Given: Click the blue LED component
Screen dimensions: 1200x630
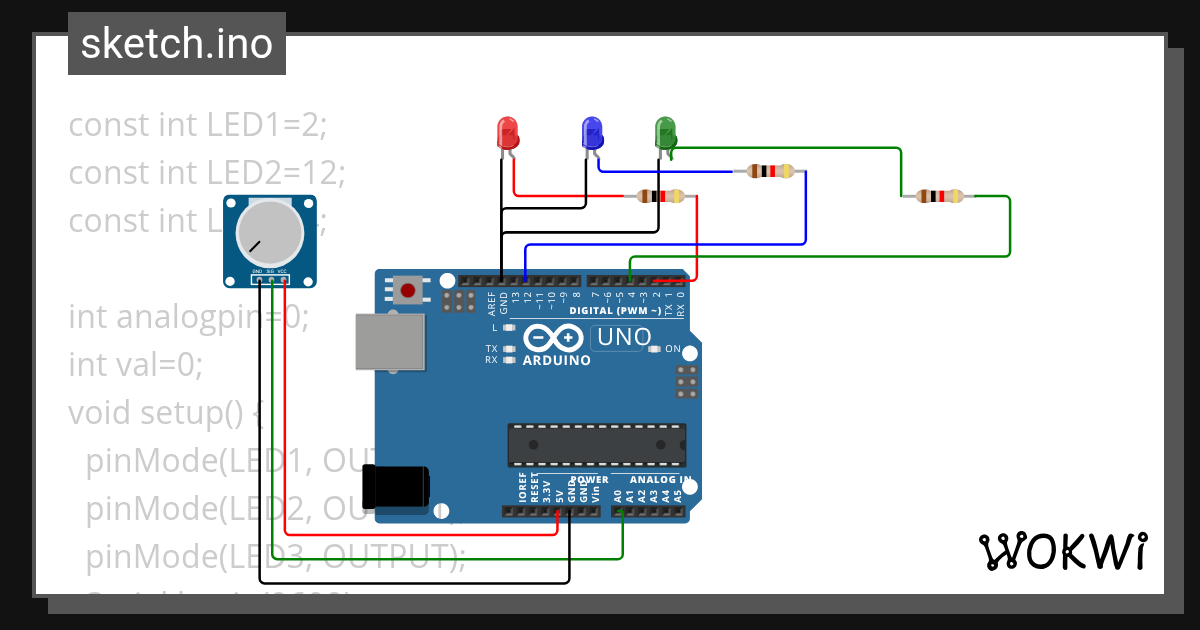Looking at the screenshot, I should (591, 133).
